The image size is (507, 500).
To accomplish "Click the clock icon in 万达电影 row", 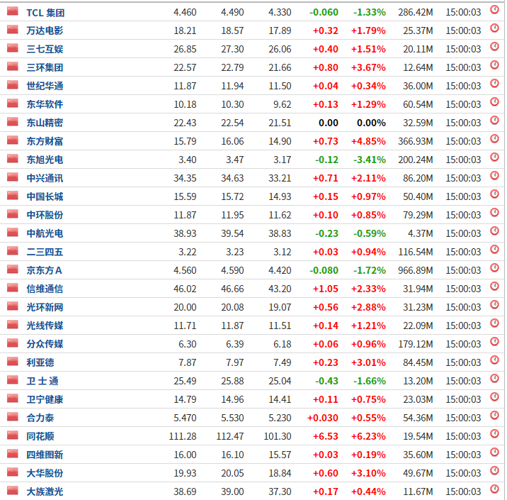I will [495, 28].
